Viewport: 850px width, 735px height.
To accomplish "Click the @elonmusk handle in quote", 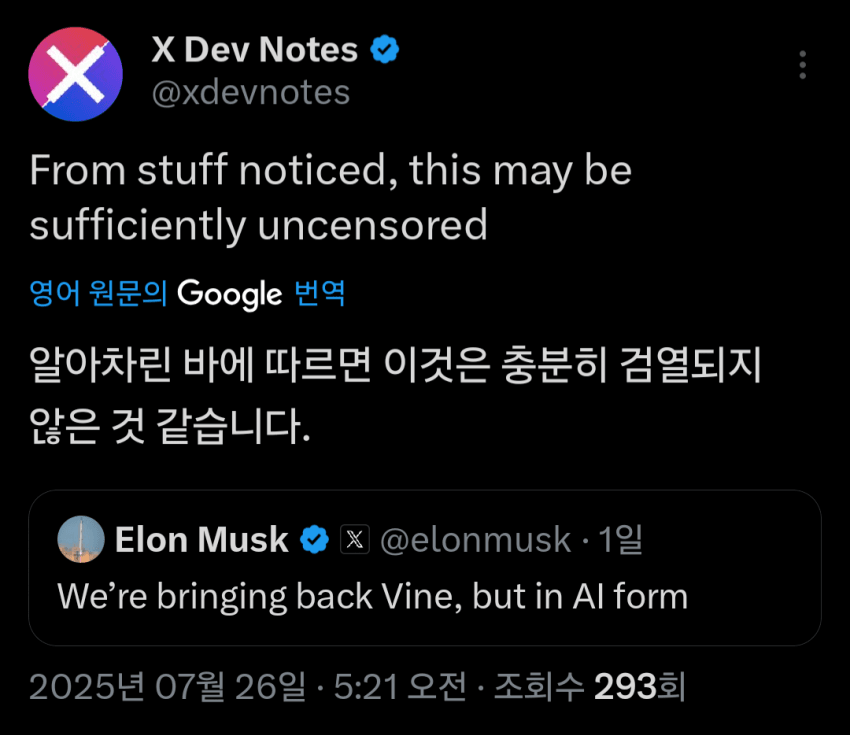I will (x=475, y=540).
